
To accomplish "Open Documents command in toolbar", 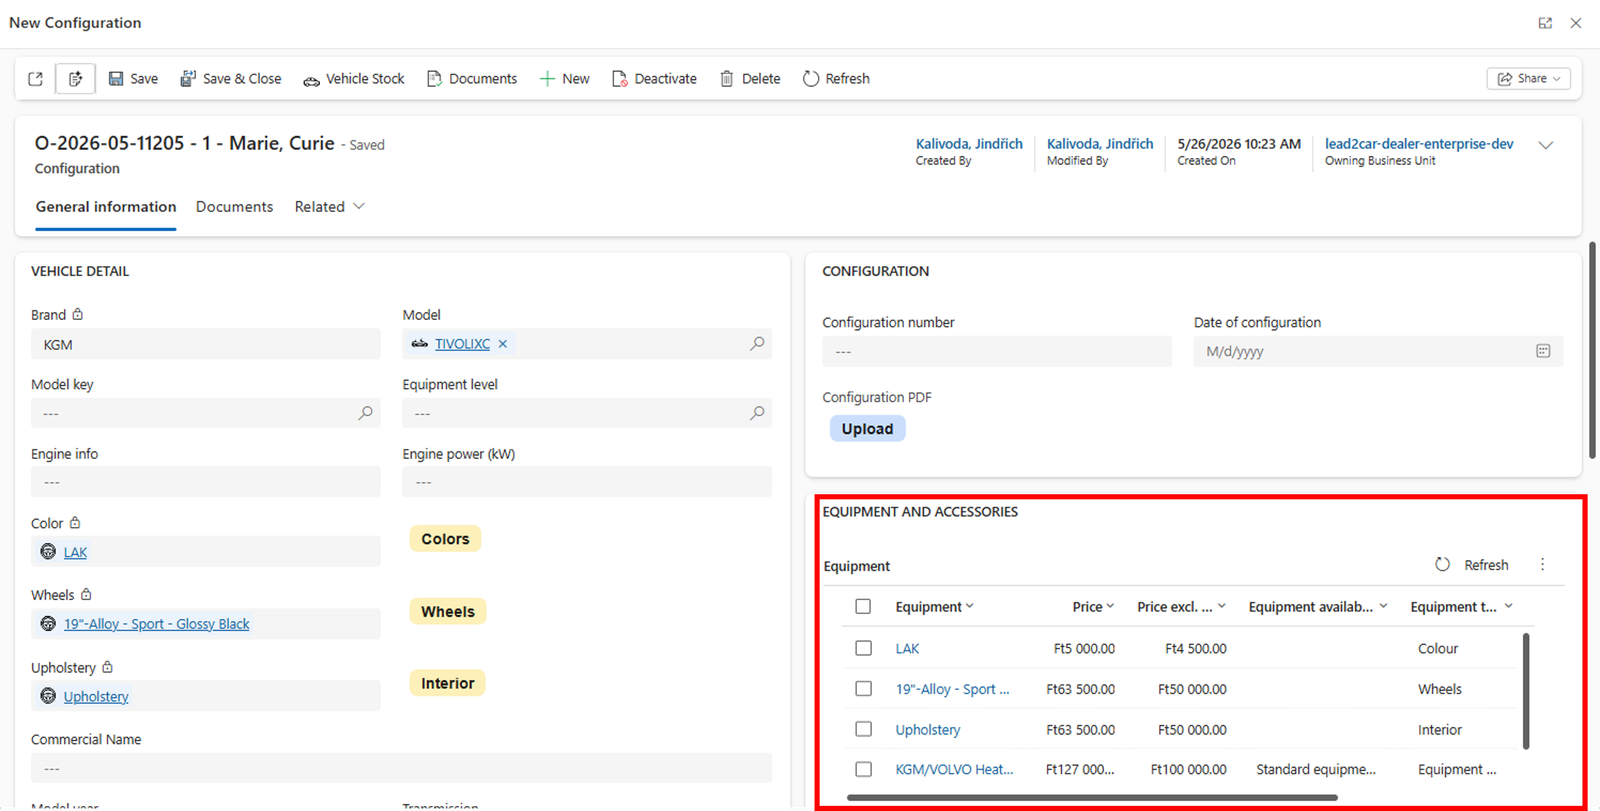I will pyautogui.click(x=472, y=79).
